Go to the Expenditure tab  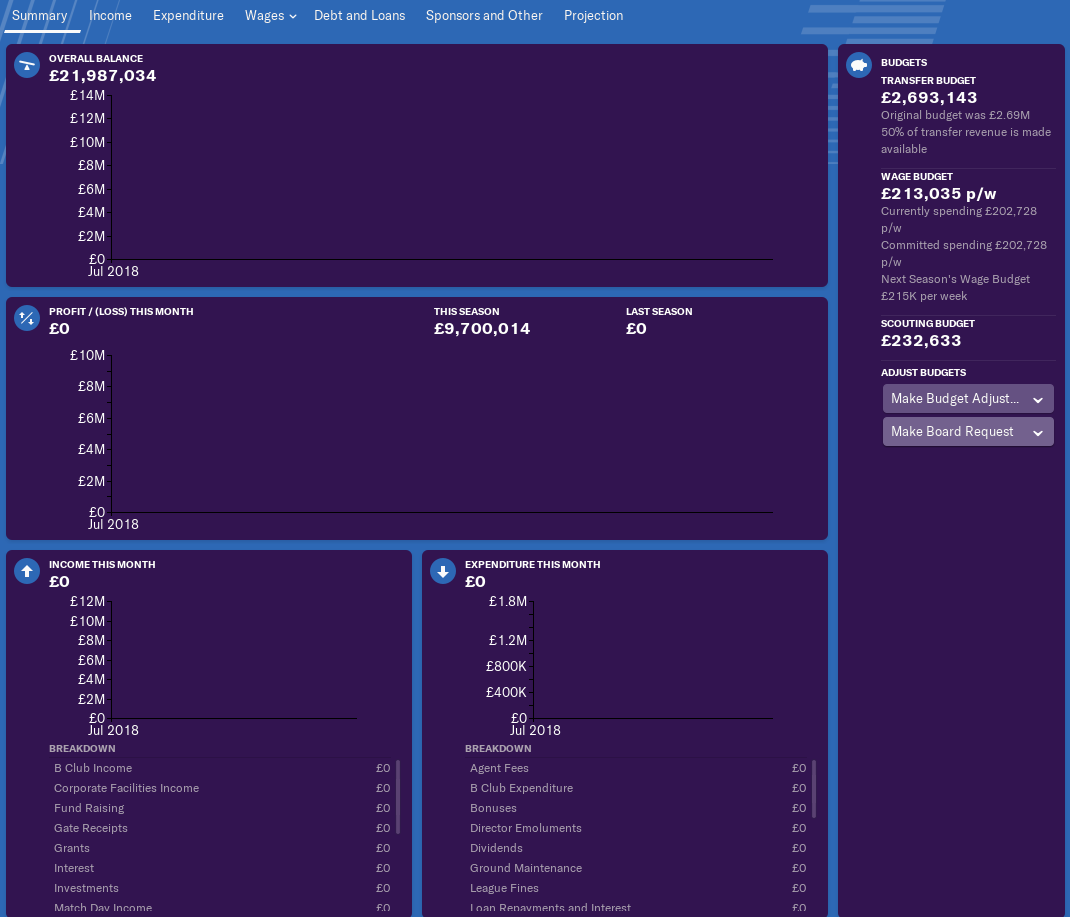click(188, 16)
